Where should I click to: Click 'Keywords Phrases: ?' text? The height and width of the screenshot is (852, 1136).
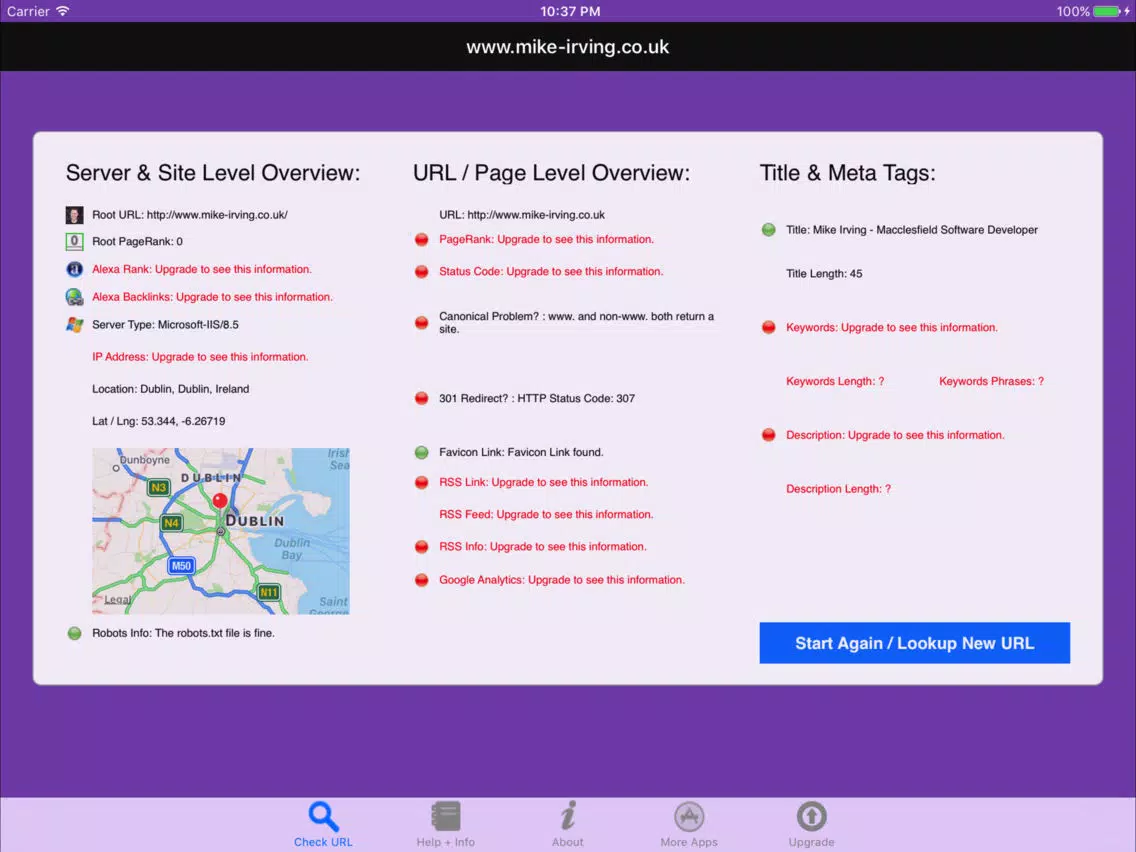coord(991,381)
